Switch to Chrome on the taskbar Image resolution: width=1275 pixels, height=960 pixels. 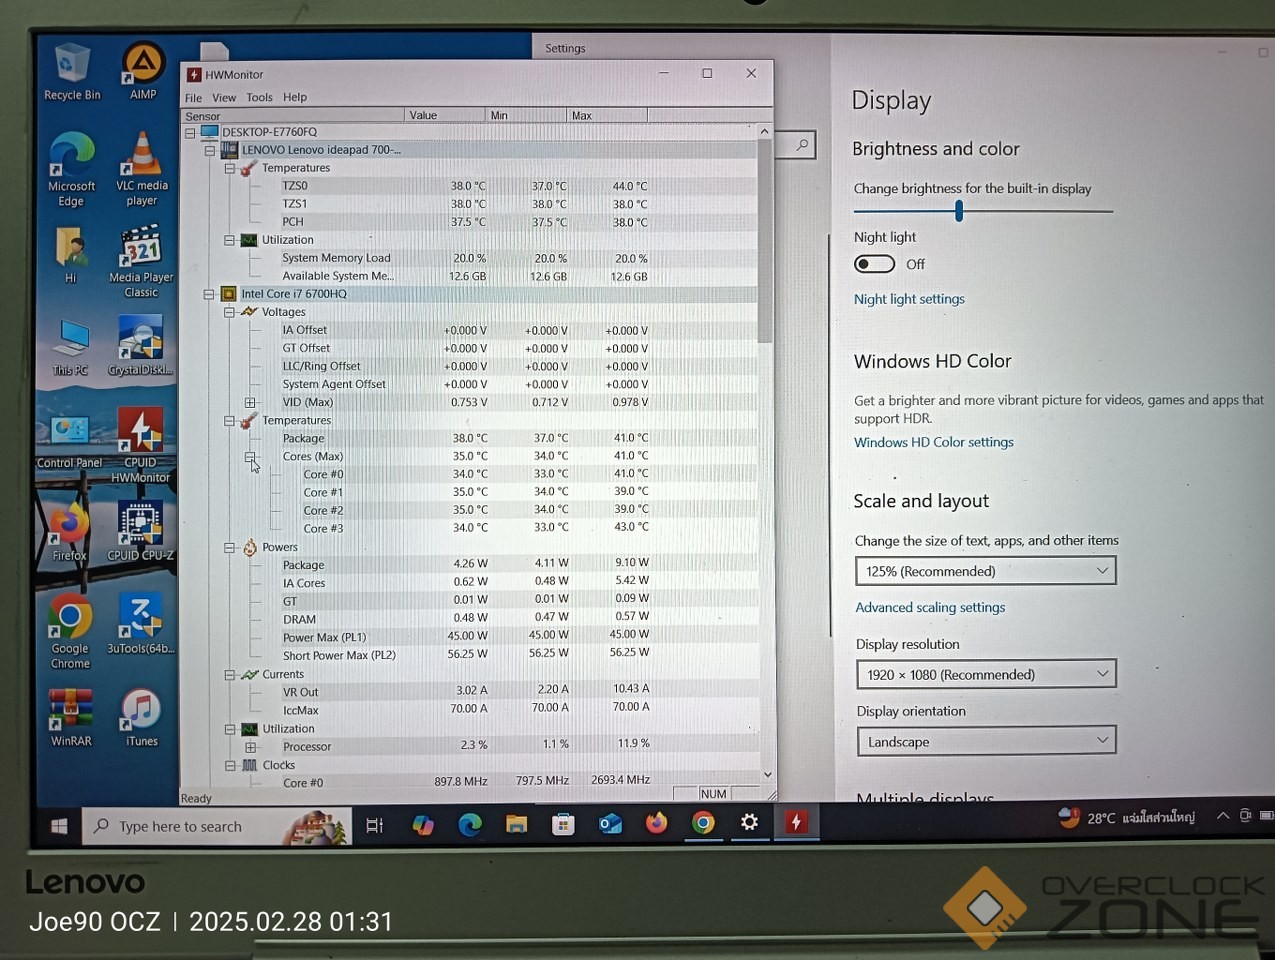coord(703,823)
